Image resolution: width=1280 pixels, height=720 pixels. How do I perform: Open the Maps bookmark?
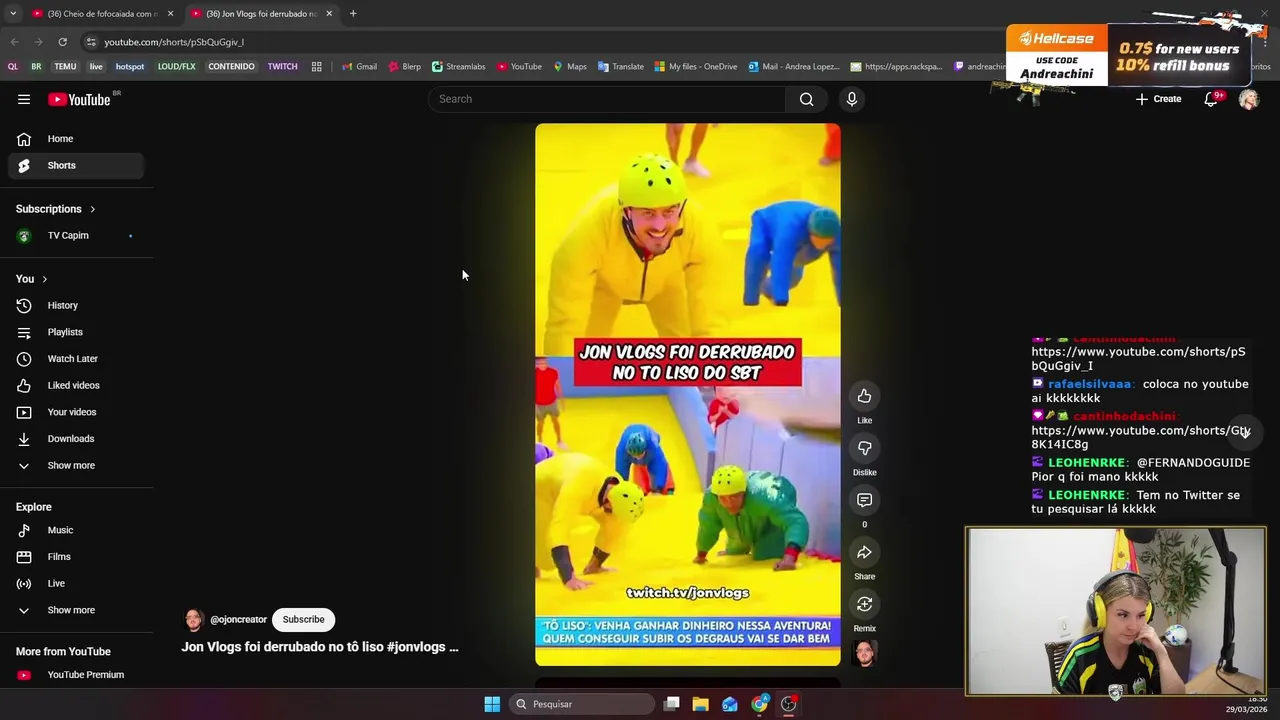coord(570,67)
